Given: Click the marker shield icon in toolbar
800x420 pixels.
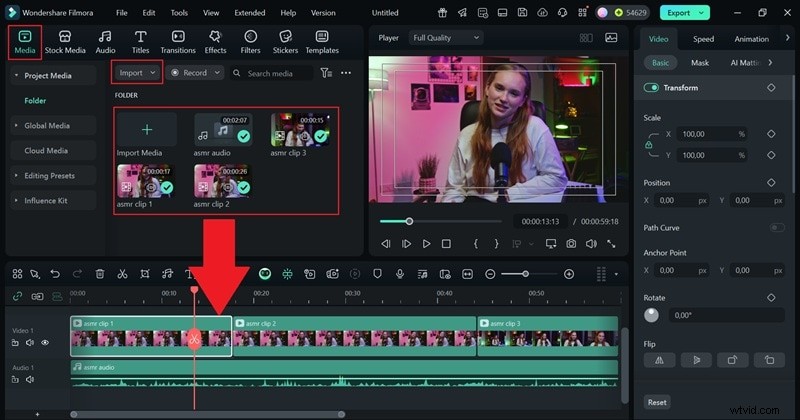Looking at the screenshot, I should click(x=377, y=274).
